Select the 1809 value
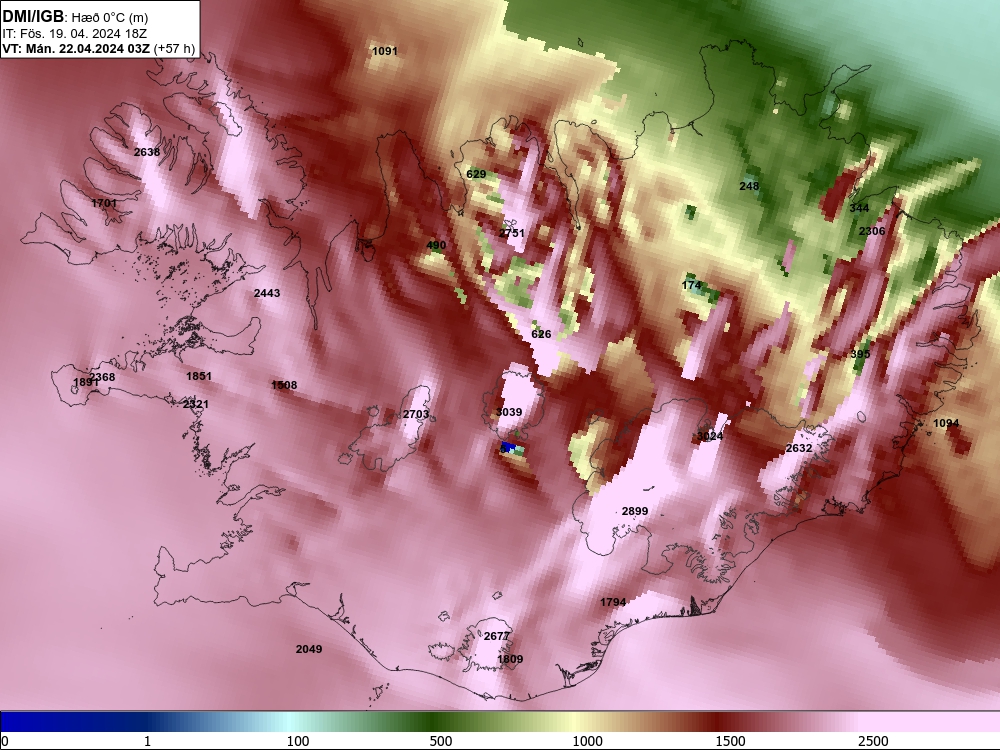The width and height of the screenshot is (1000, 750). (x=510, y=659)
